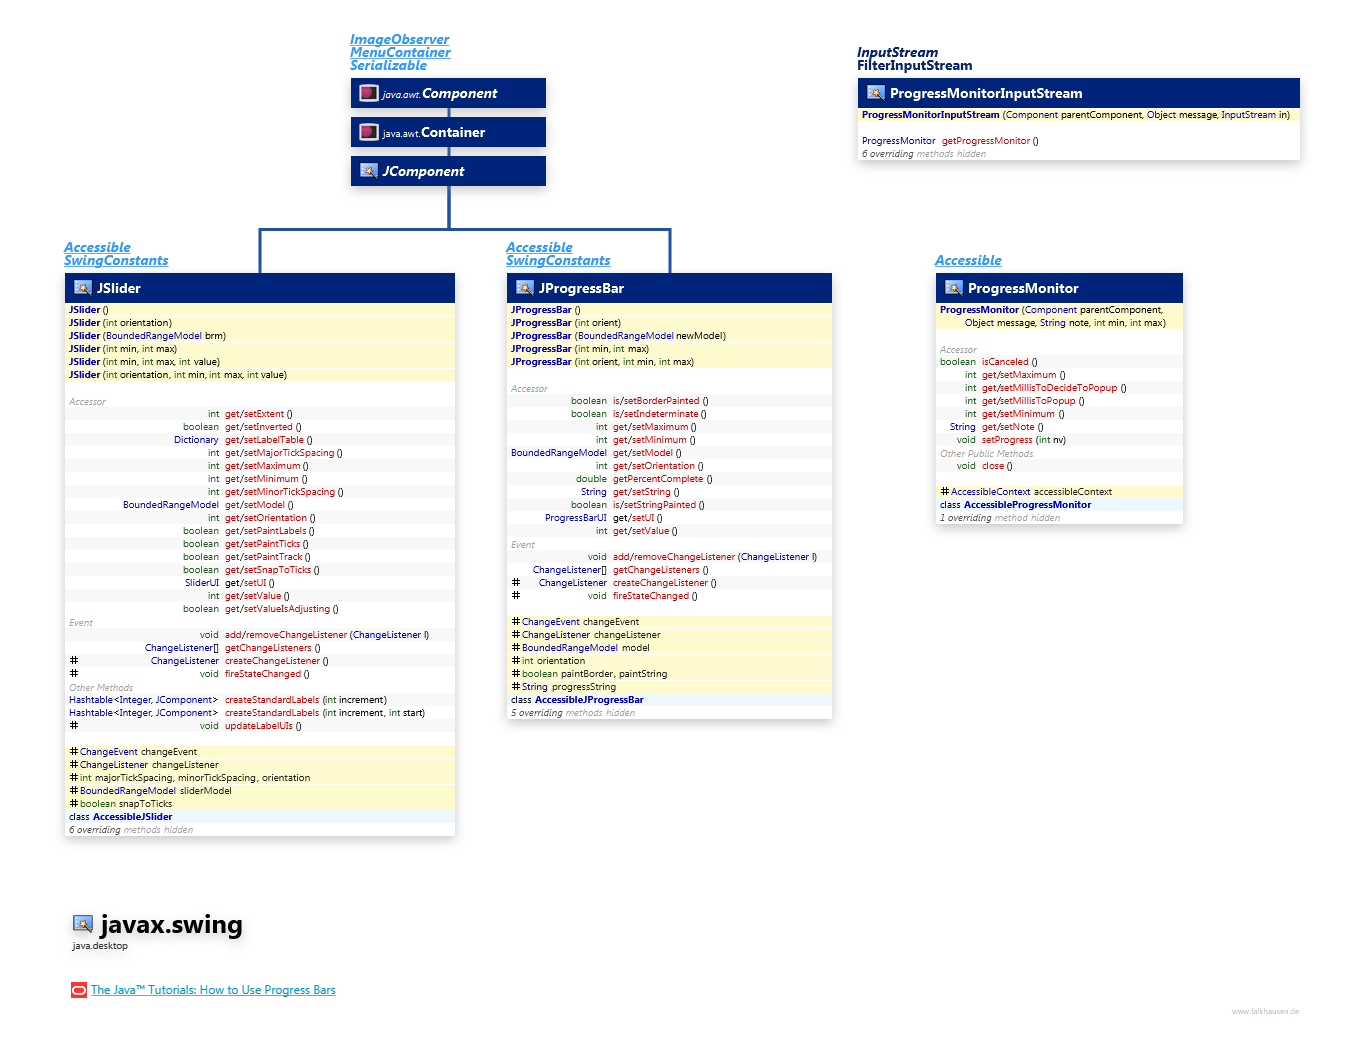Image resolution: width=1356 pixels, height=1057 pixels.
Task: Click the JSlider class title
Action: tap(119, 288)
